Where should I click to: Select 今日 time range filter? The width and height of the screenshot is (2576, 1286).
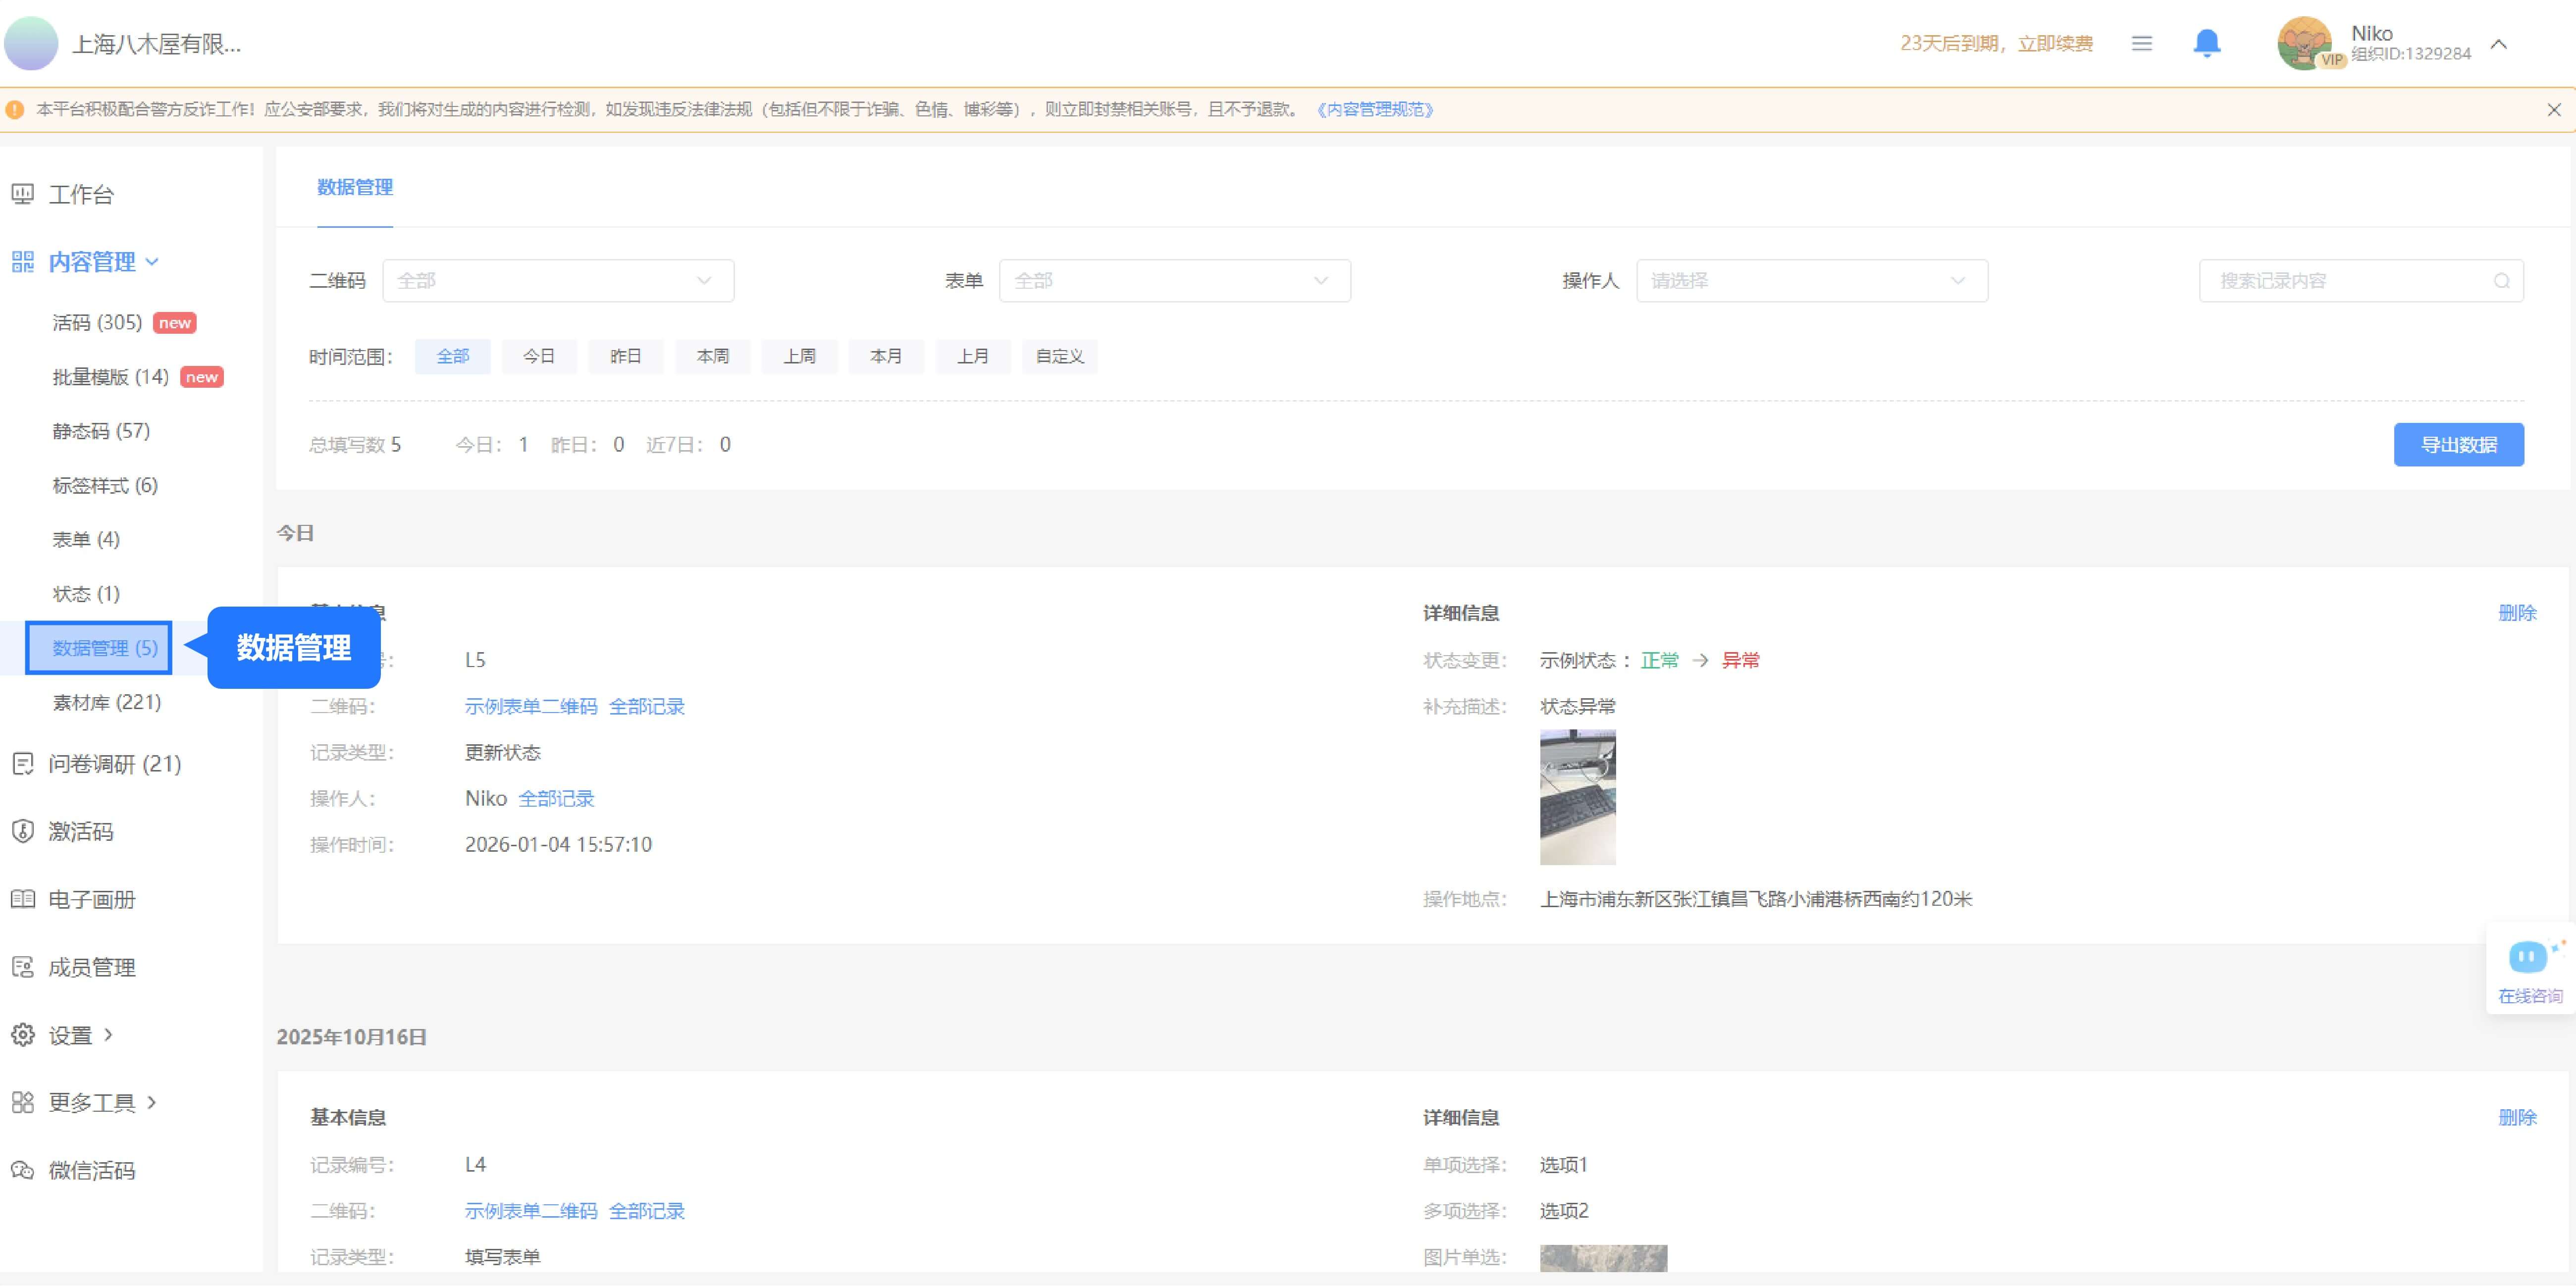click(538, 356)
